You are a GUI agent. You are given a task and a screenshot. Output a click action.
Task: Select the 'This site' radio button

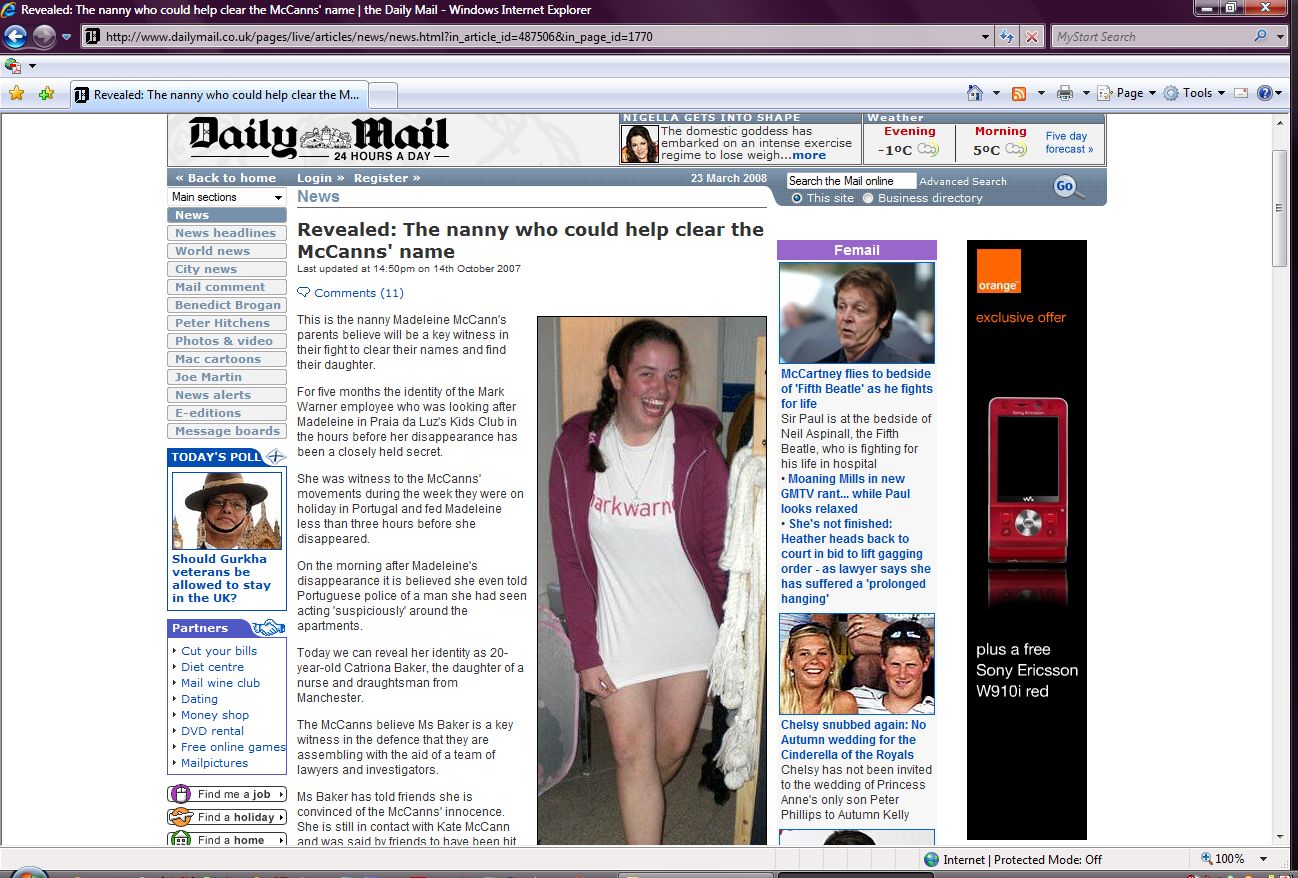[x=797, y=198]
